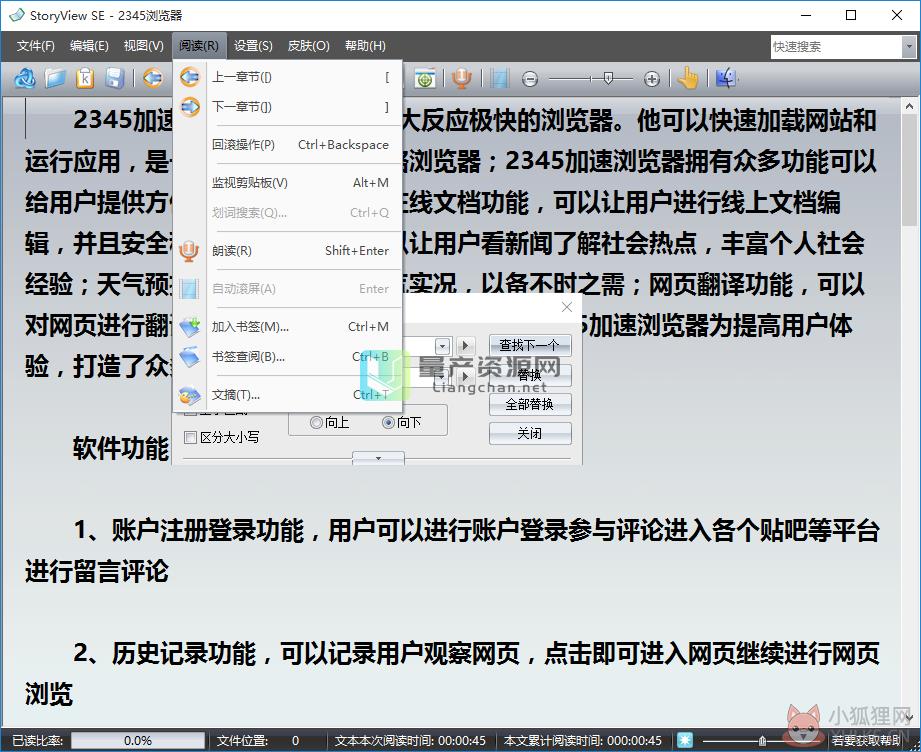Select the 向上 search direction radio
921x752 pixels.
click(x=317, y=422)
